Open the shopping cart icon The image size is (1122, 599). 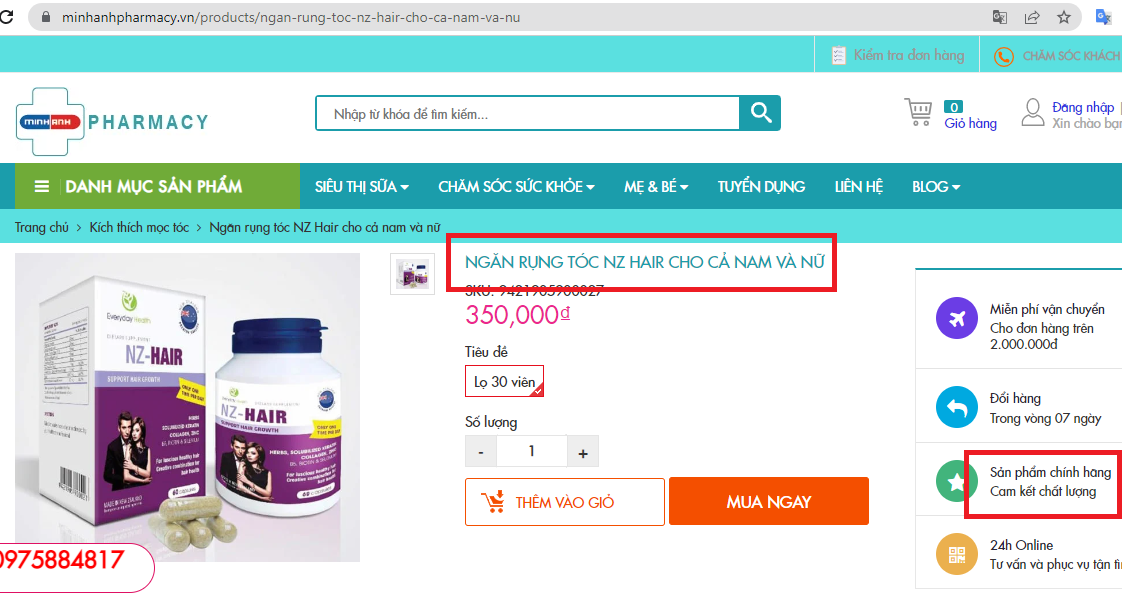[x=918, y=112]
